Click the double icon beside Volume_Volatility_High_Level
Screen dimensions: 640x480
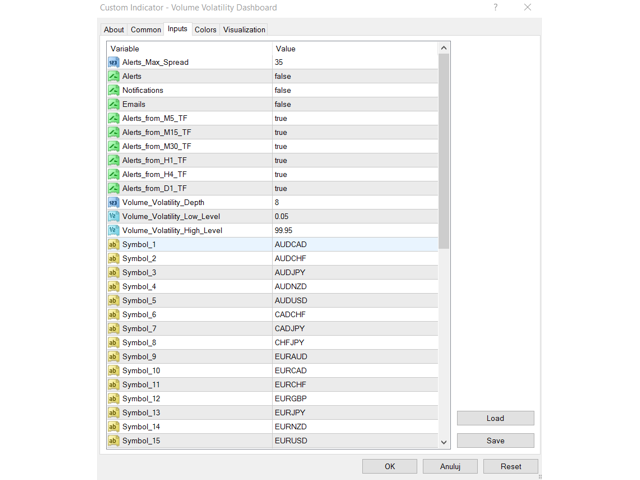point(113,231)
